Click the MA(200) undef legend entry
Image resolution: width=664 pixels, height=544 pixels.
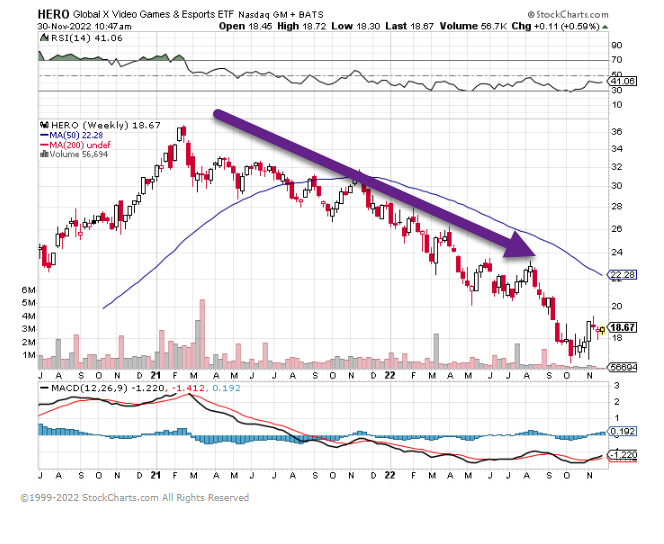[x=75, y=145]
